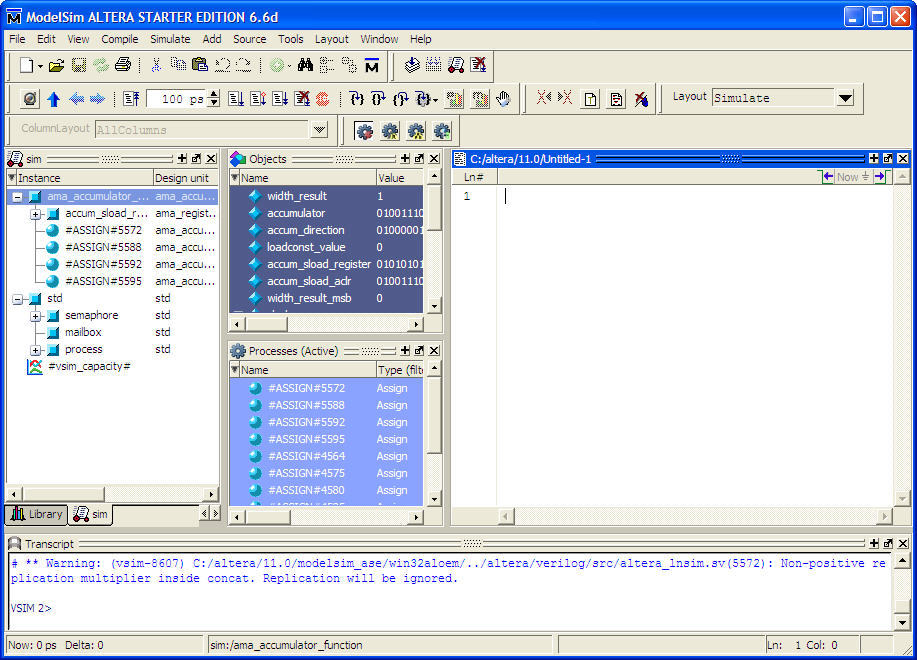
Task: Switch to the Library tab
Action: click(x=37, y=514)
